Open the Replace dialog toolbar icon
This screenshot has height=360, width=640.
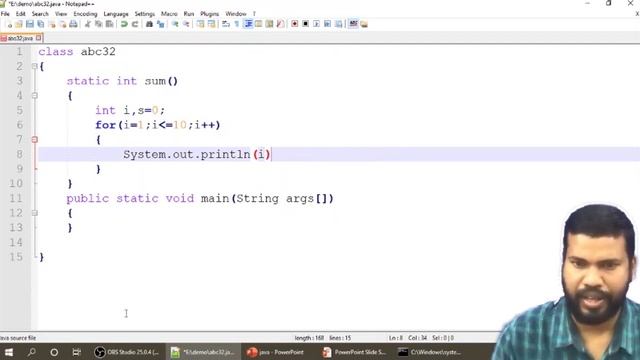tap(161, 24)
